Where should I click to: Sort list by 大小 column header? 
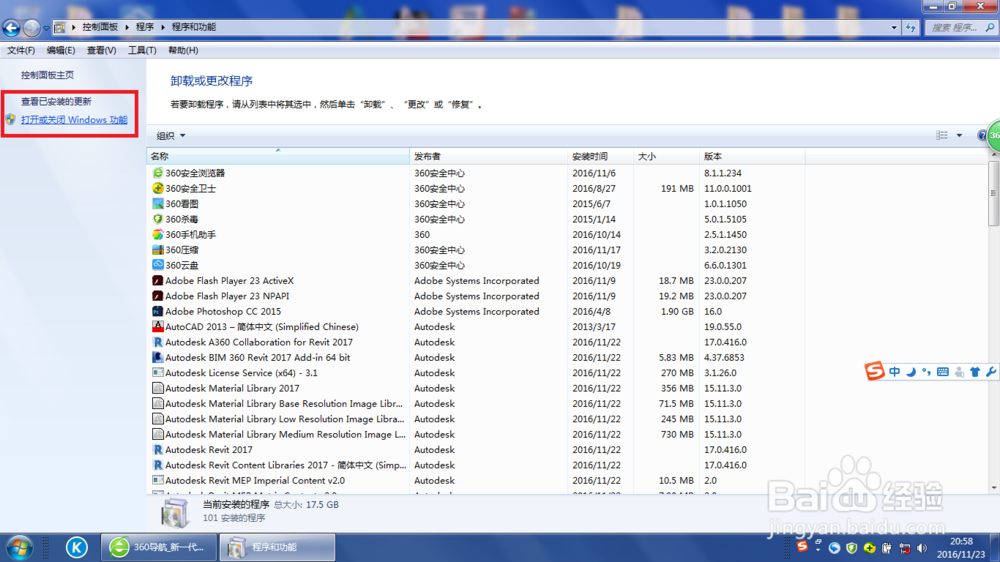(x=666, y=156)
